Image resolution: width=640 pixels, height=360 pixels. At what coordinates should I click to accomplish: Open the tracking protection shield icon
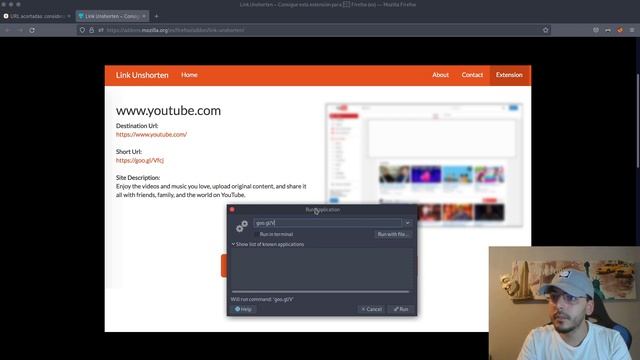[82, 30]
